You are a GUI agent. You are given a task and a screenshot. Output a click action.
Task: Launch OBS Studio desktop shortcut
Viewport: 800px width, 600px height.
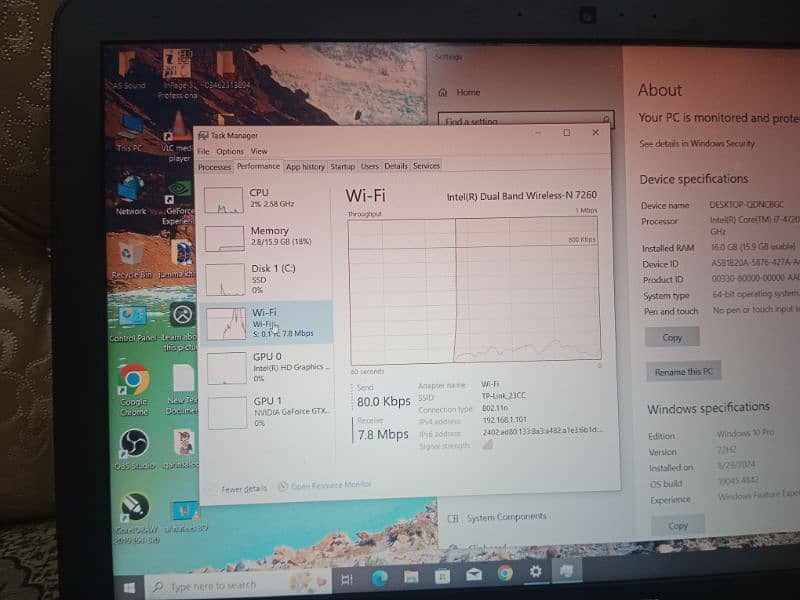134,449
